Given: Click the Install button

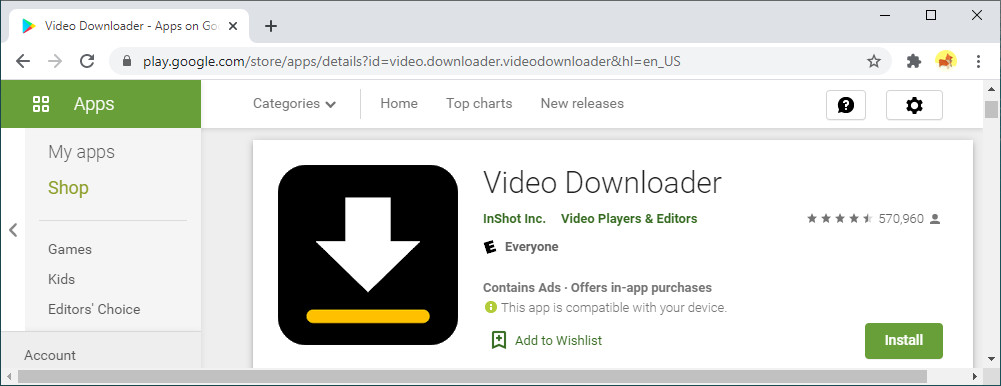Looking at the screenshot, I should click(x=903, y=341).
